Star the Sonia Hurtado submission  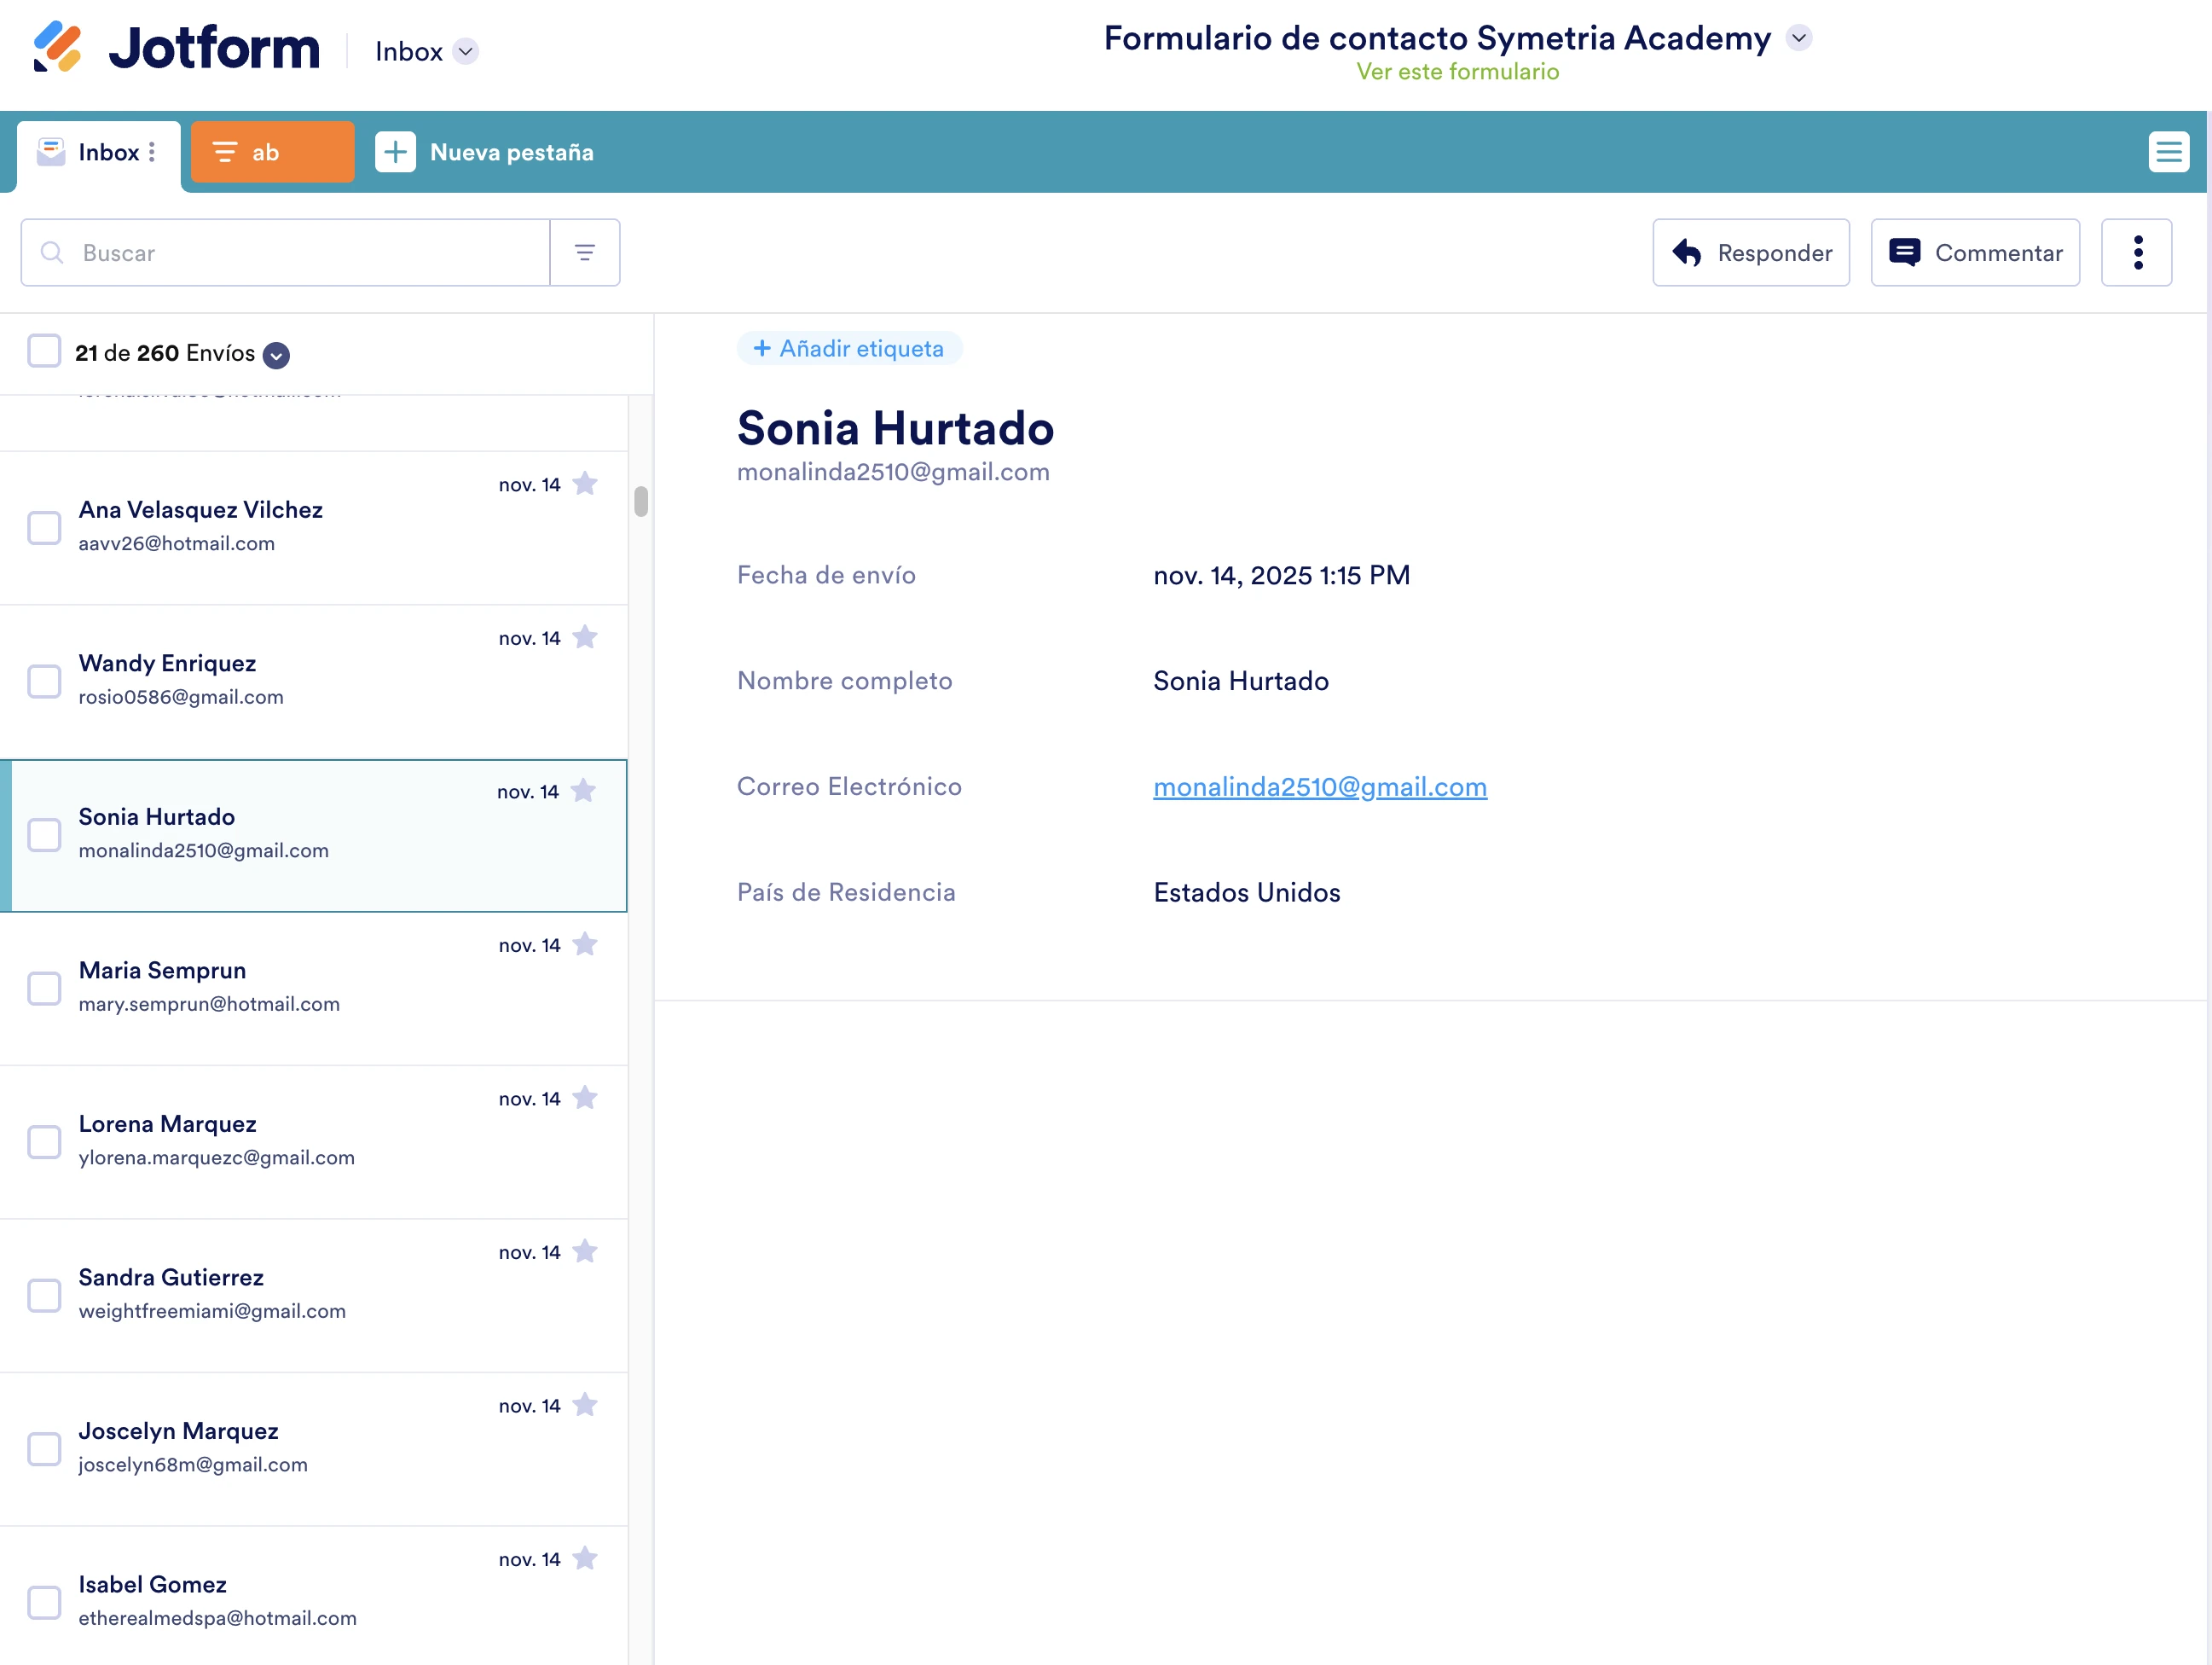coord(584,790)
